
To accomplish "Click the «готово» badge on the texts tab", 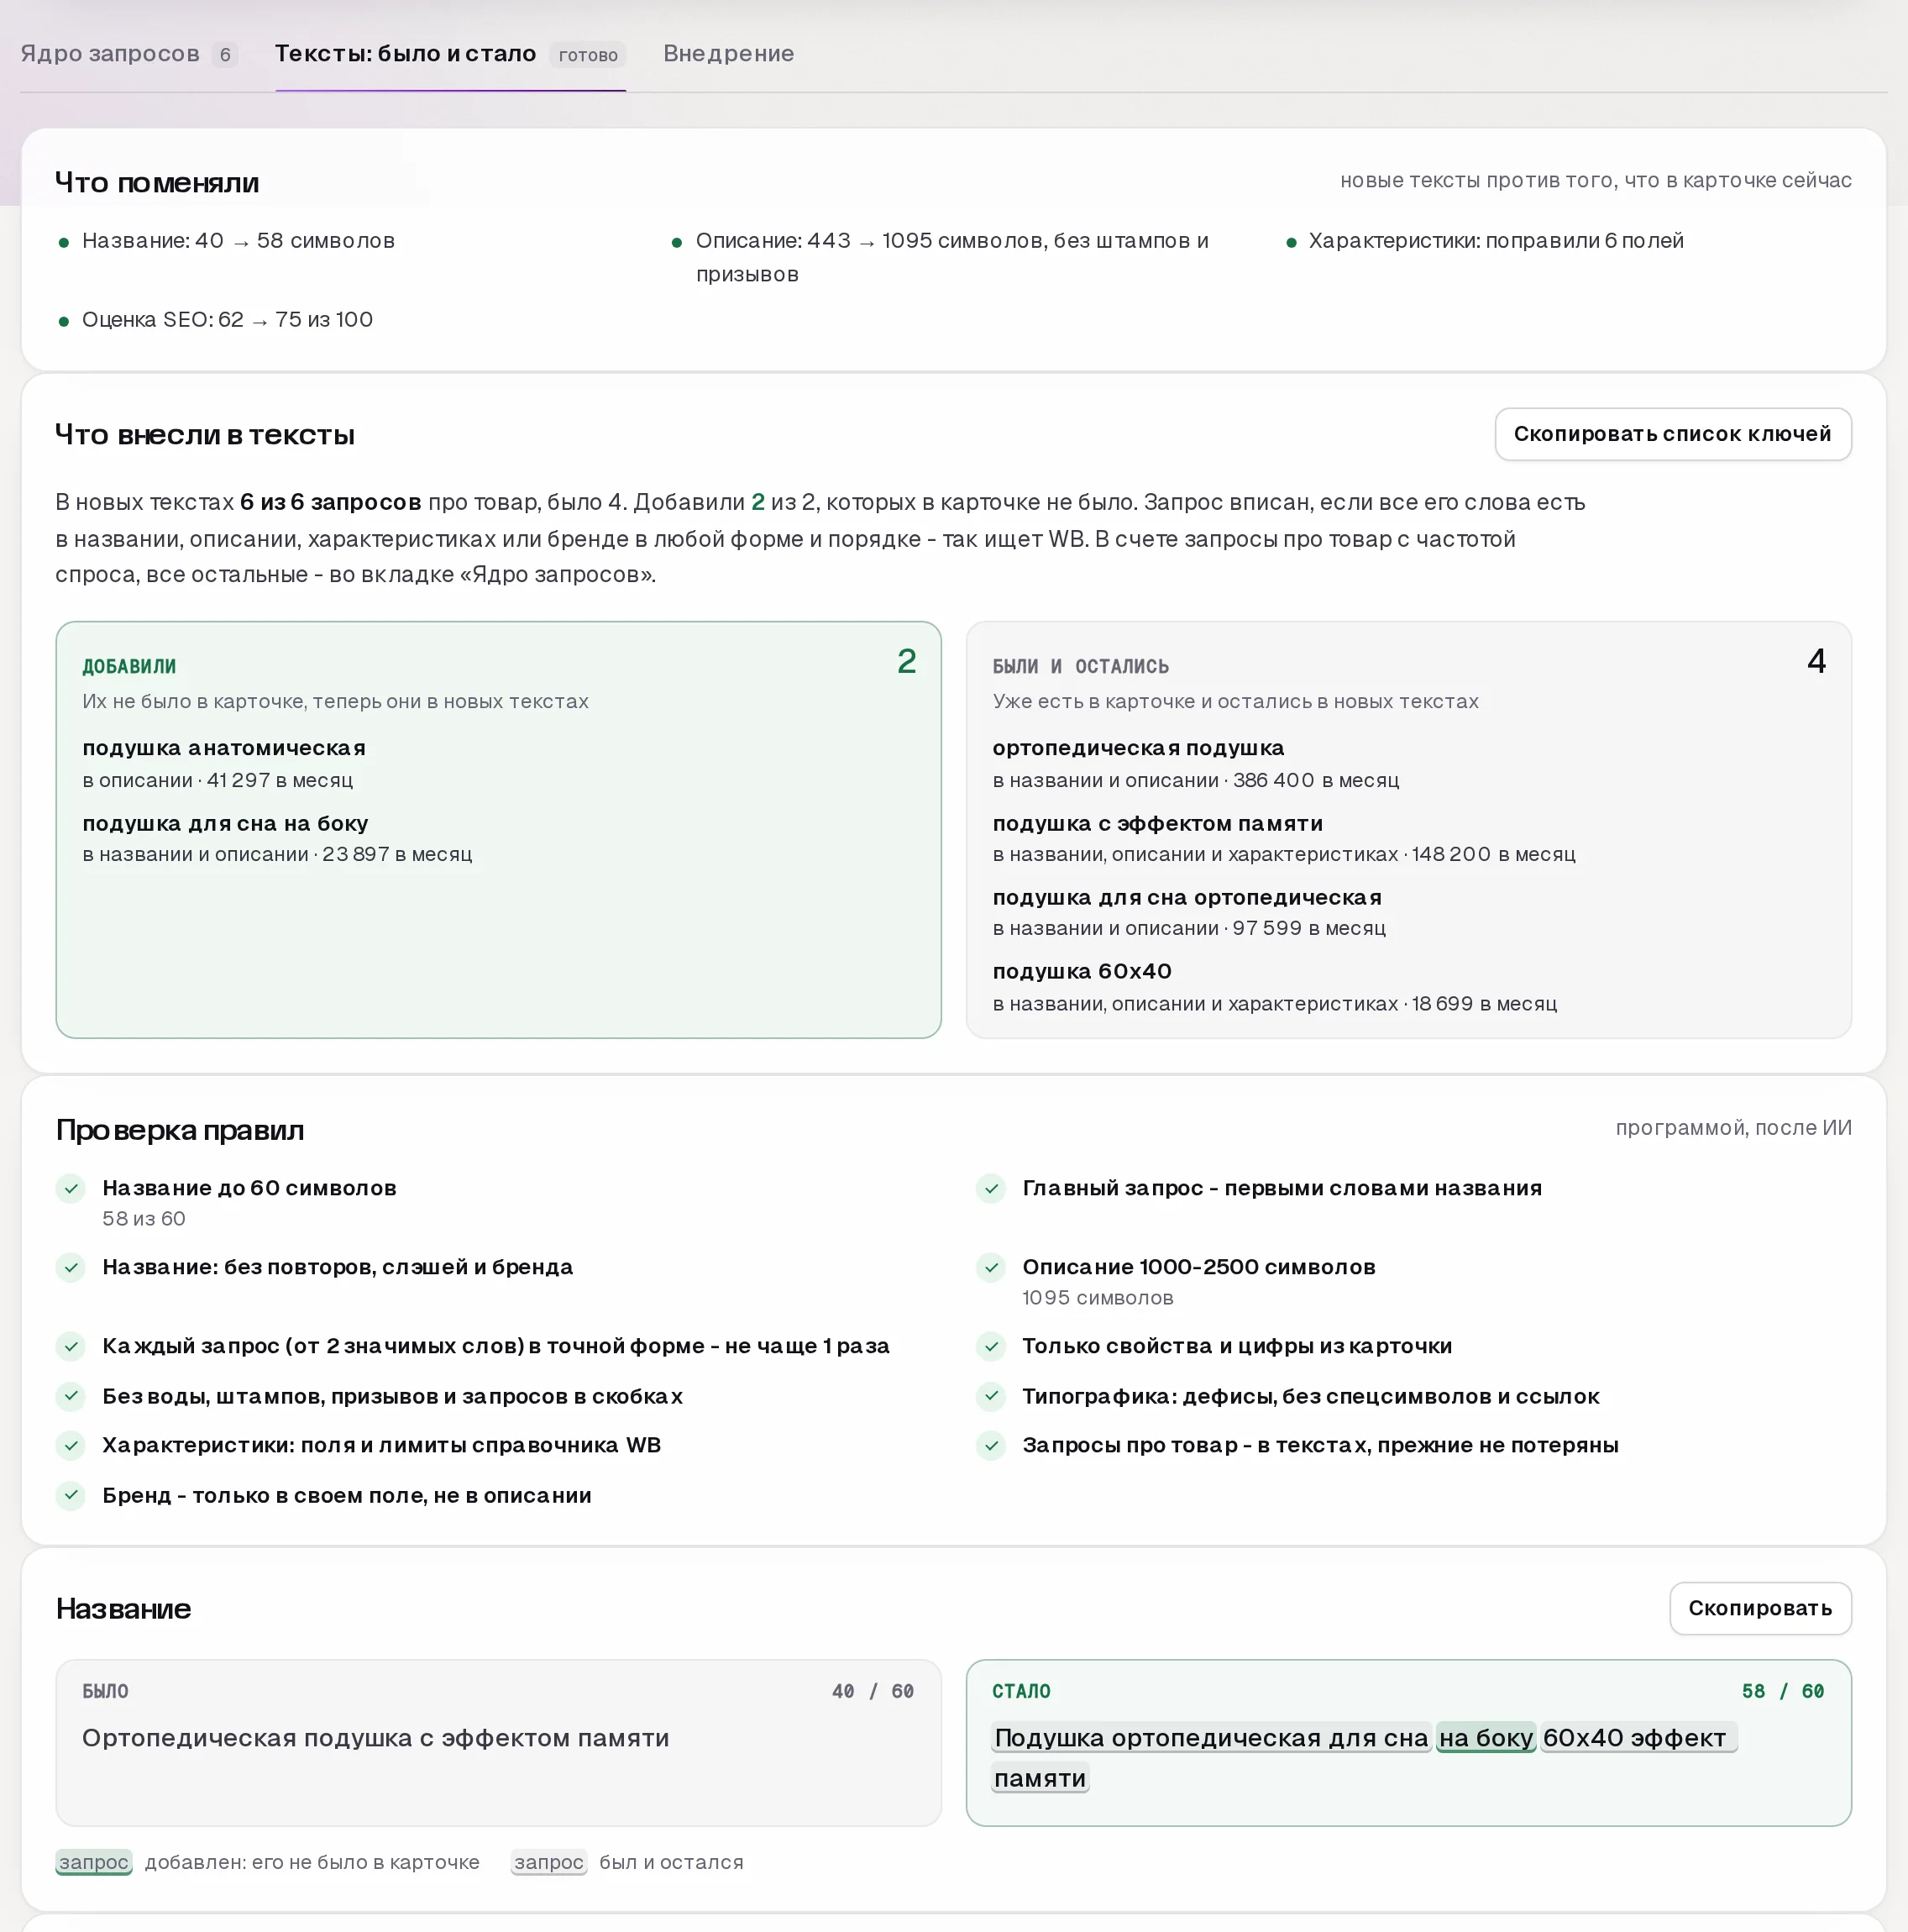I will (588, 55).
